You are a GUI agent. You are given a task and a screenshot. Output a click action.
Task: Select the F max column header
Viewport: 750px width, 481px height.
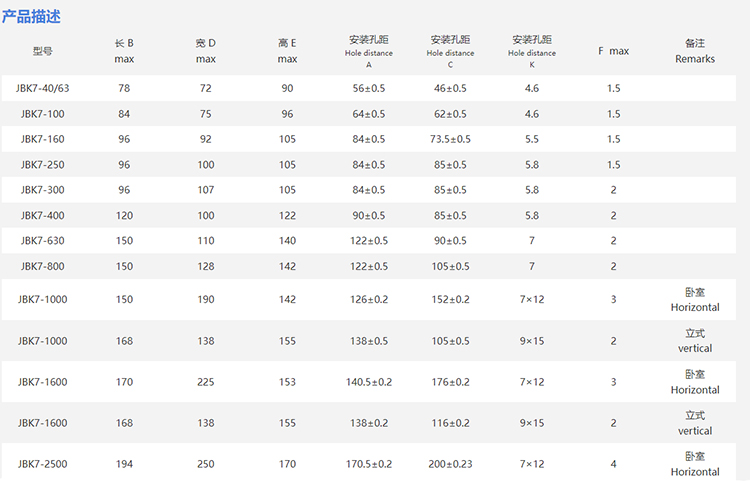point(613,51)
